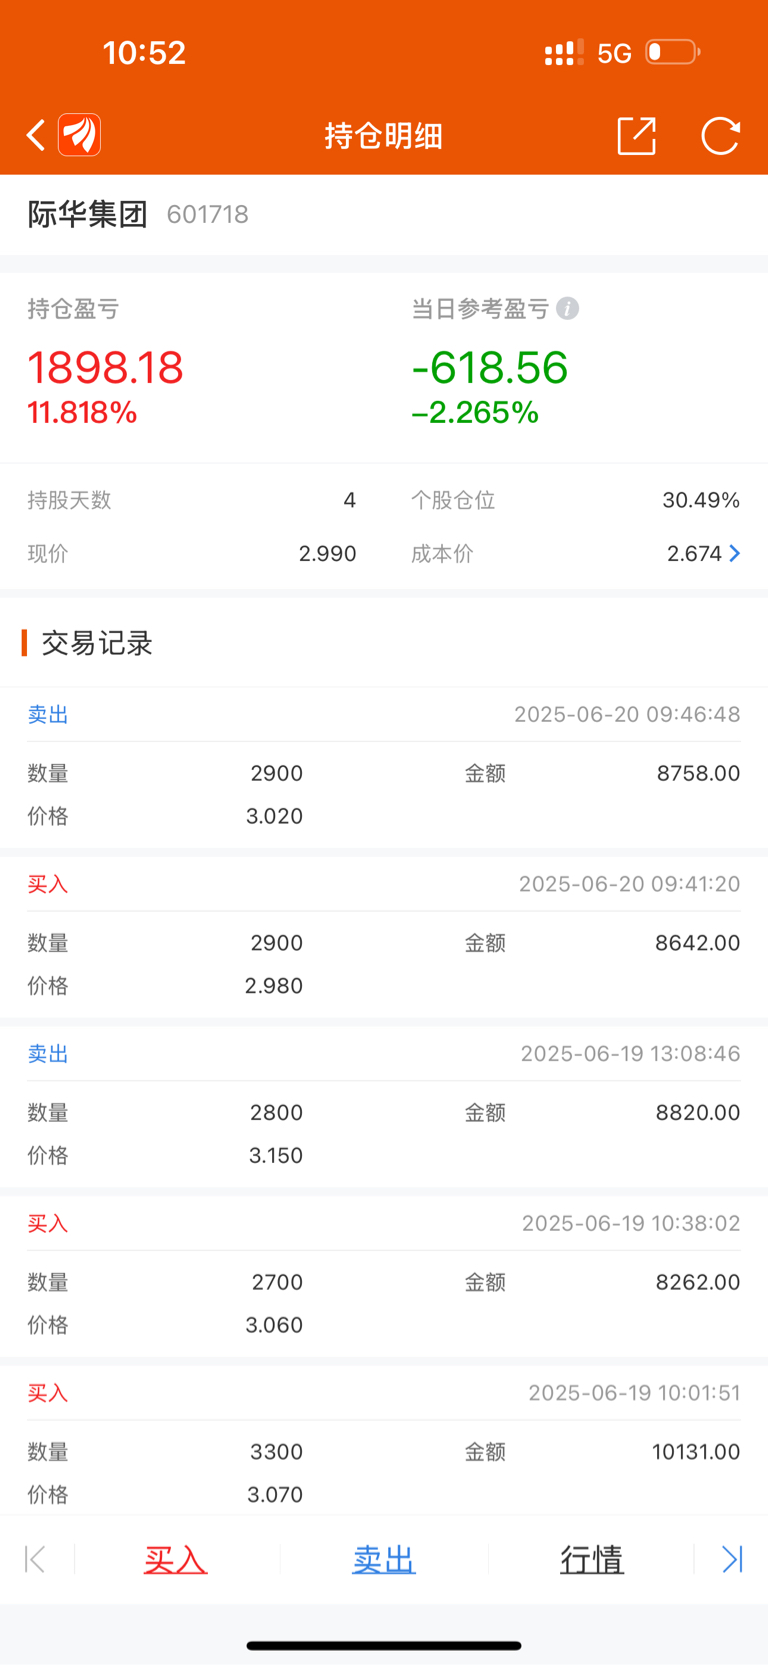Open buy record from 06-19 10:38:02
The height and width of the screenshot is (1665, 768).
click(384, 1277)
